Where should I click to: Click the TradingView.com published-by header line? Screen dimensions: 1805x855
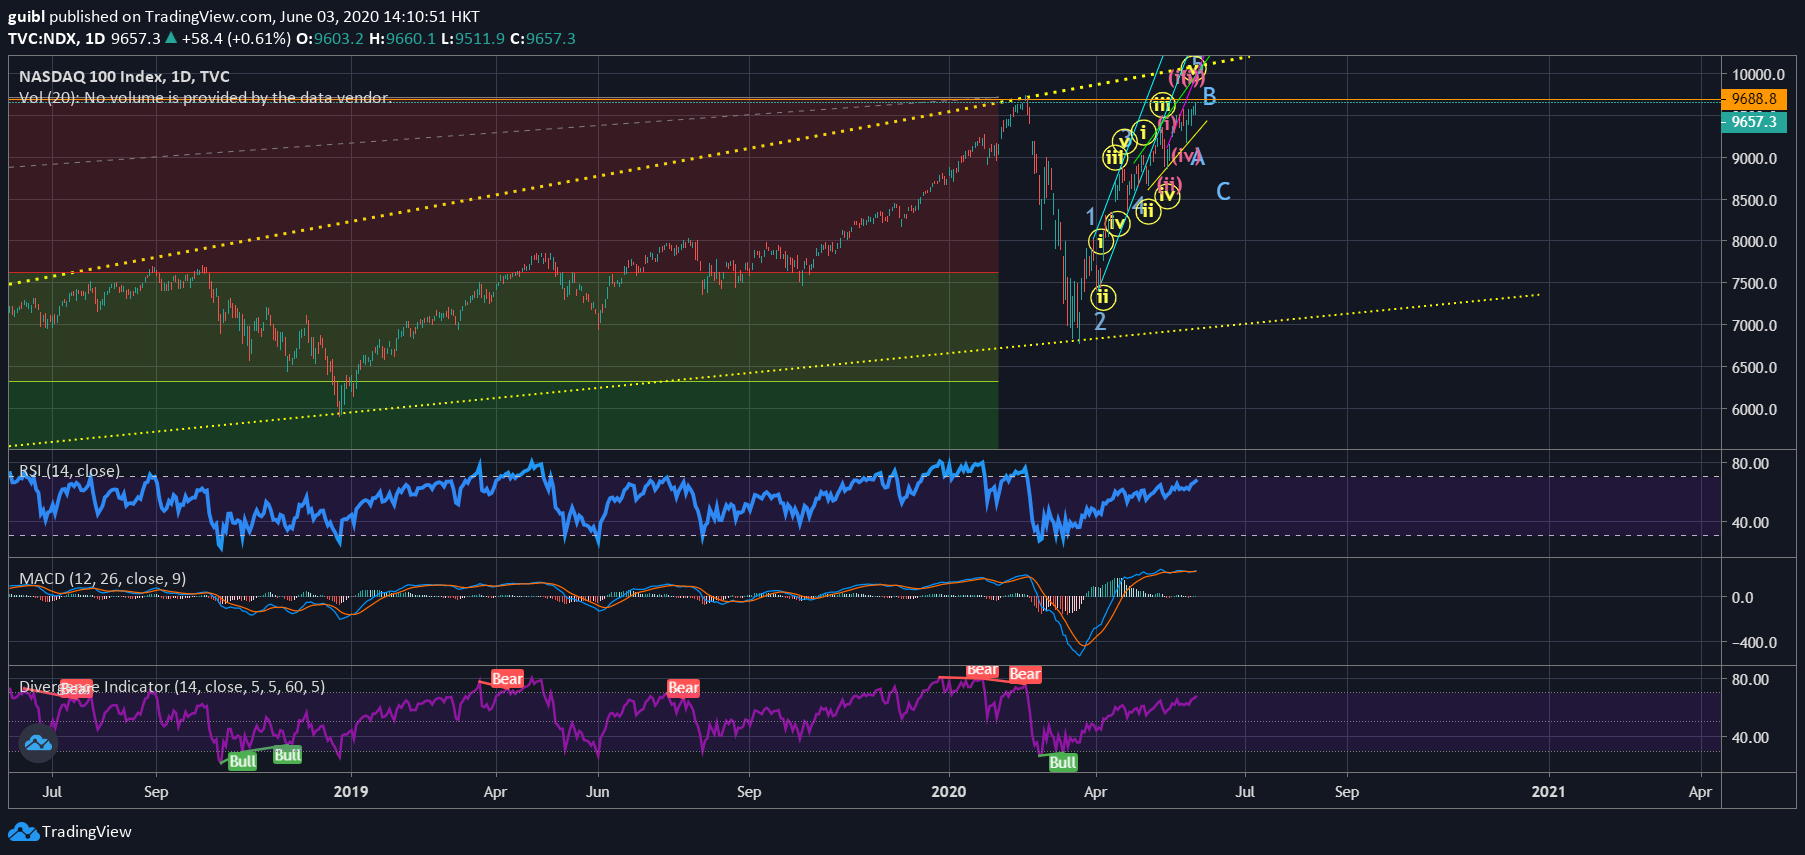point(243,16)
